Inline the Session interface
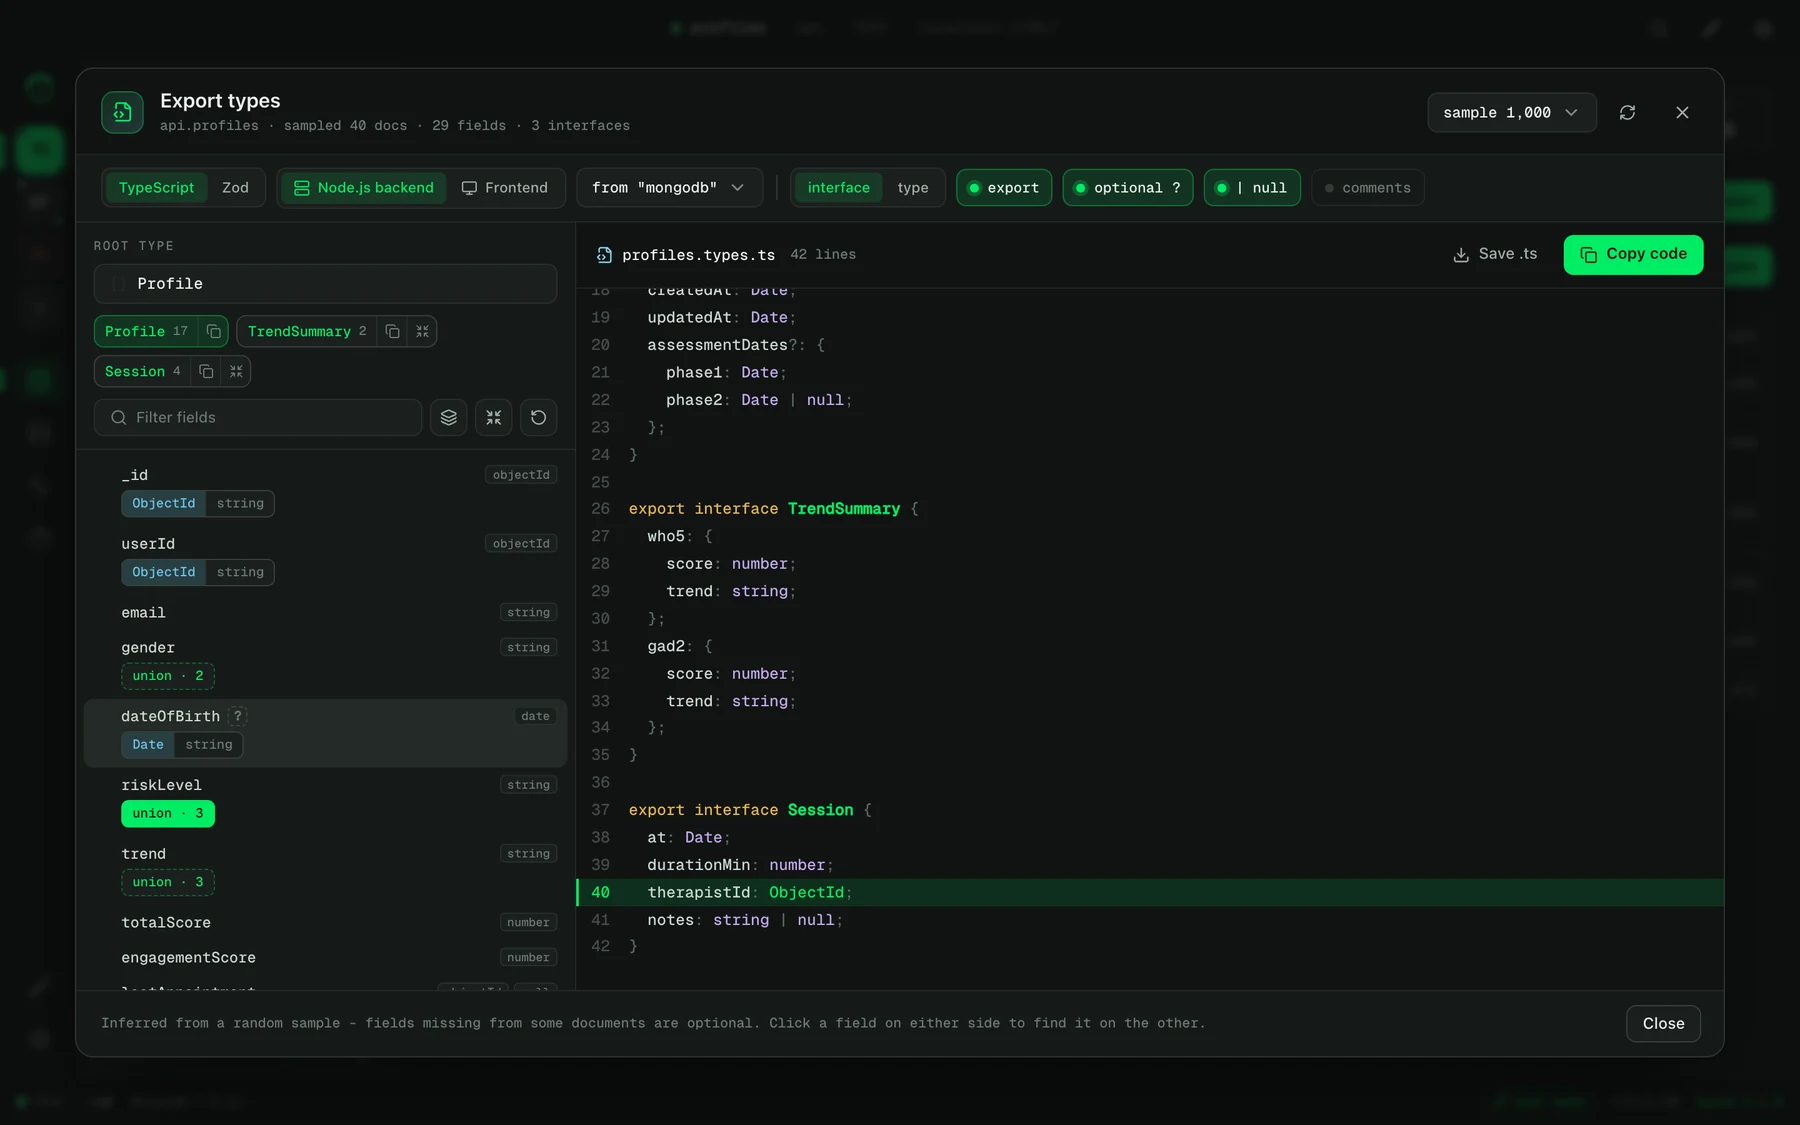This screenshot has height=1125, width=1800. pyautogui.click(x=236, y=371)
